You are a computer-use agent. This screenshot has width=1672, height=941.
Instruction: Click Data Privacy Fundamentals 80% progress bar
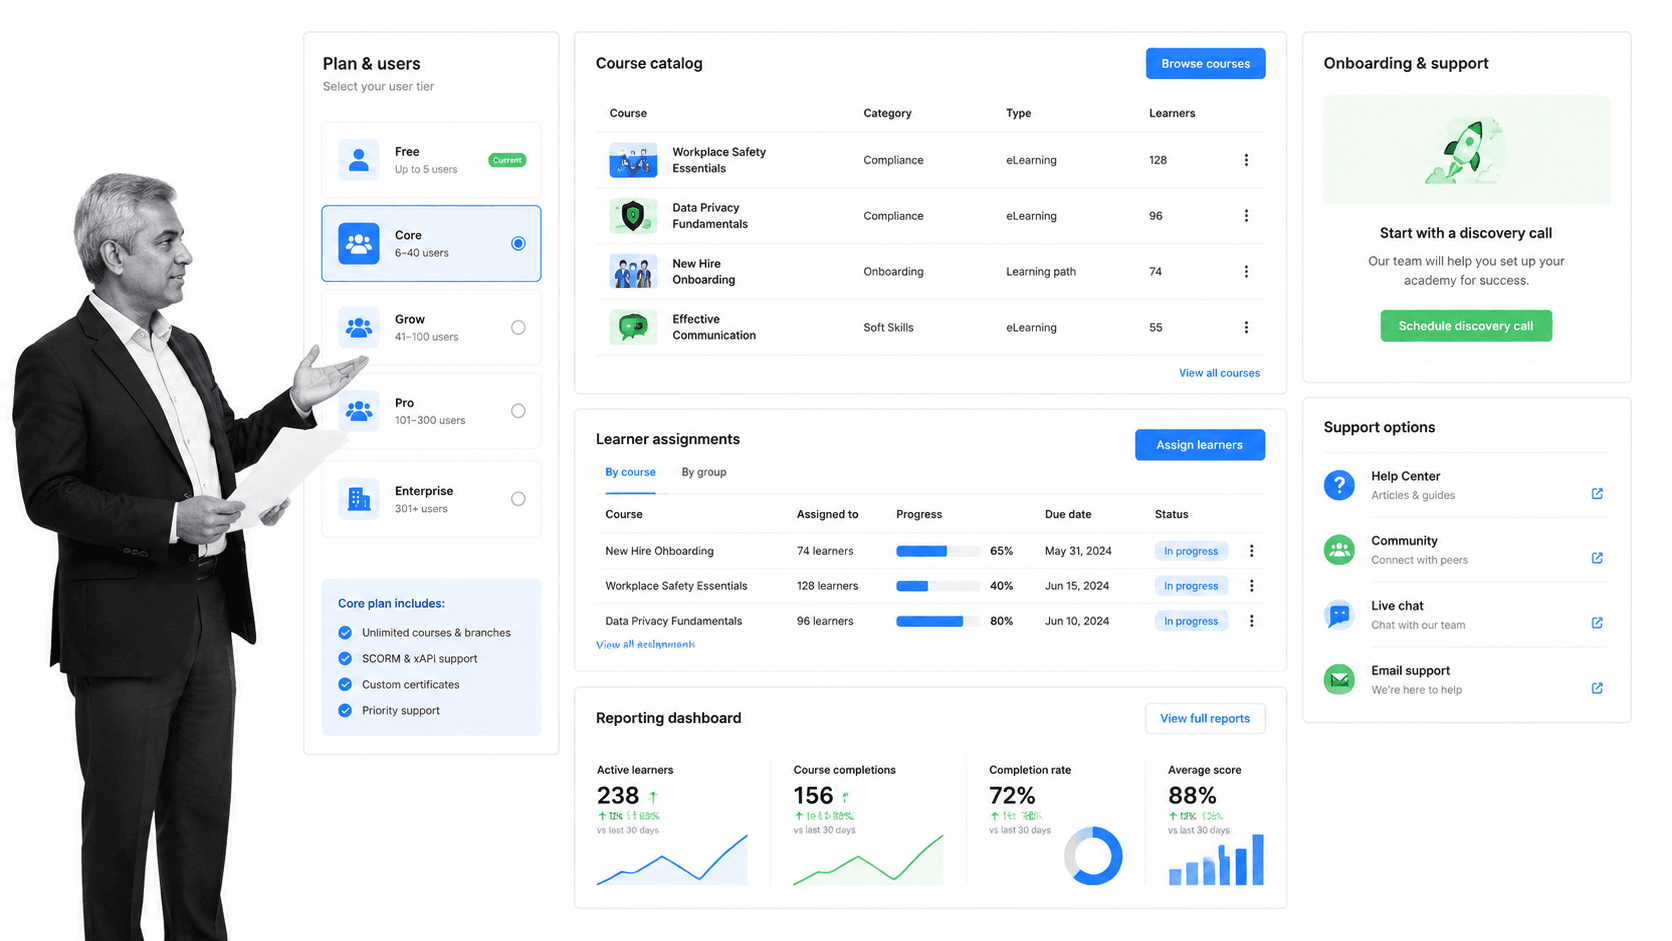click(937, 621)
